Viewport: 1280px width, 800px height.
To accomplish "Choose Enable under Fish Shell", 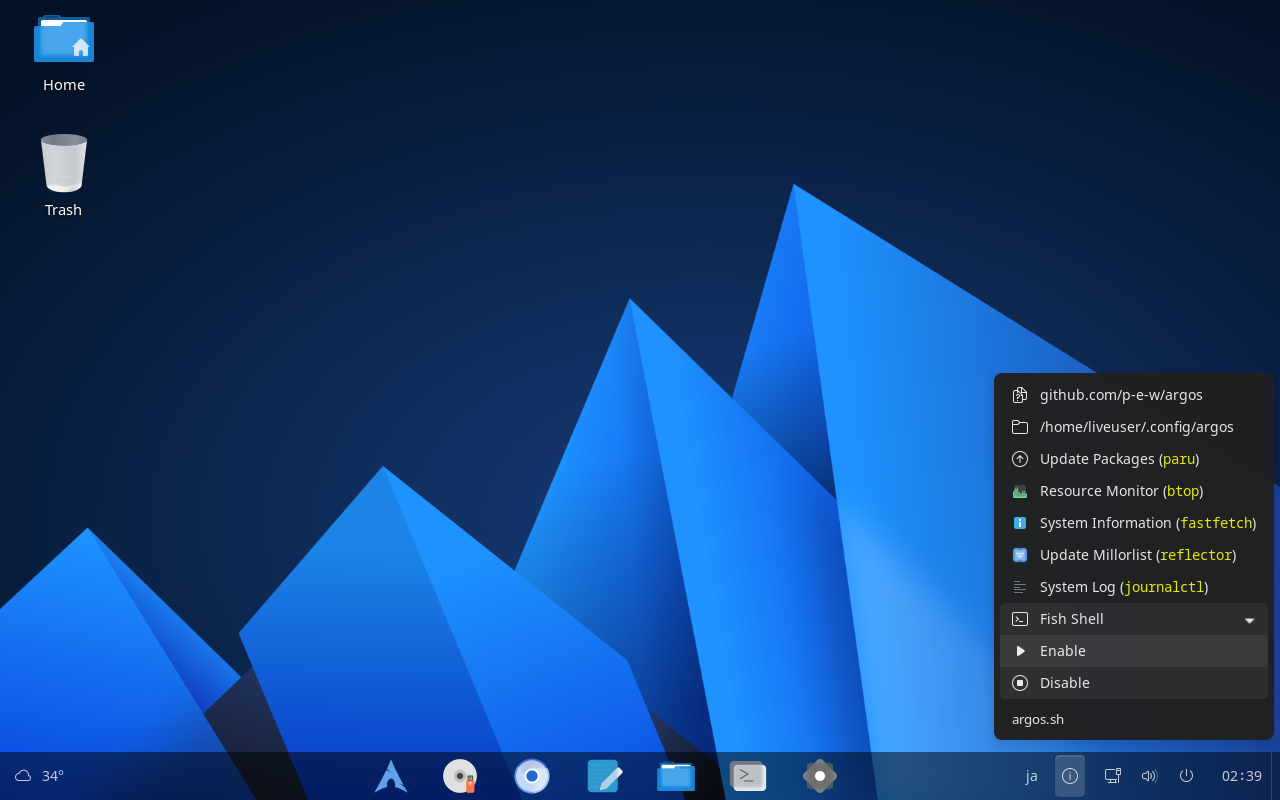I will [x=1134, y=651].
